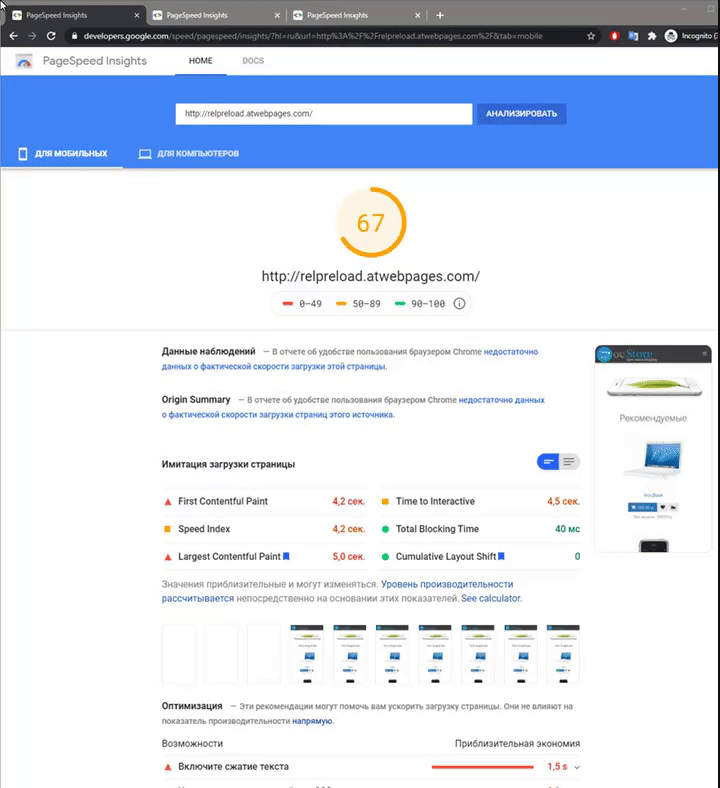Open the Включите сжатие текста opportunity row
The width and height of the screenshot is (720, 788).
tap(371, 767)
